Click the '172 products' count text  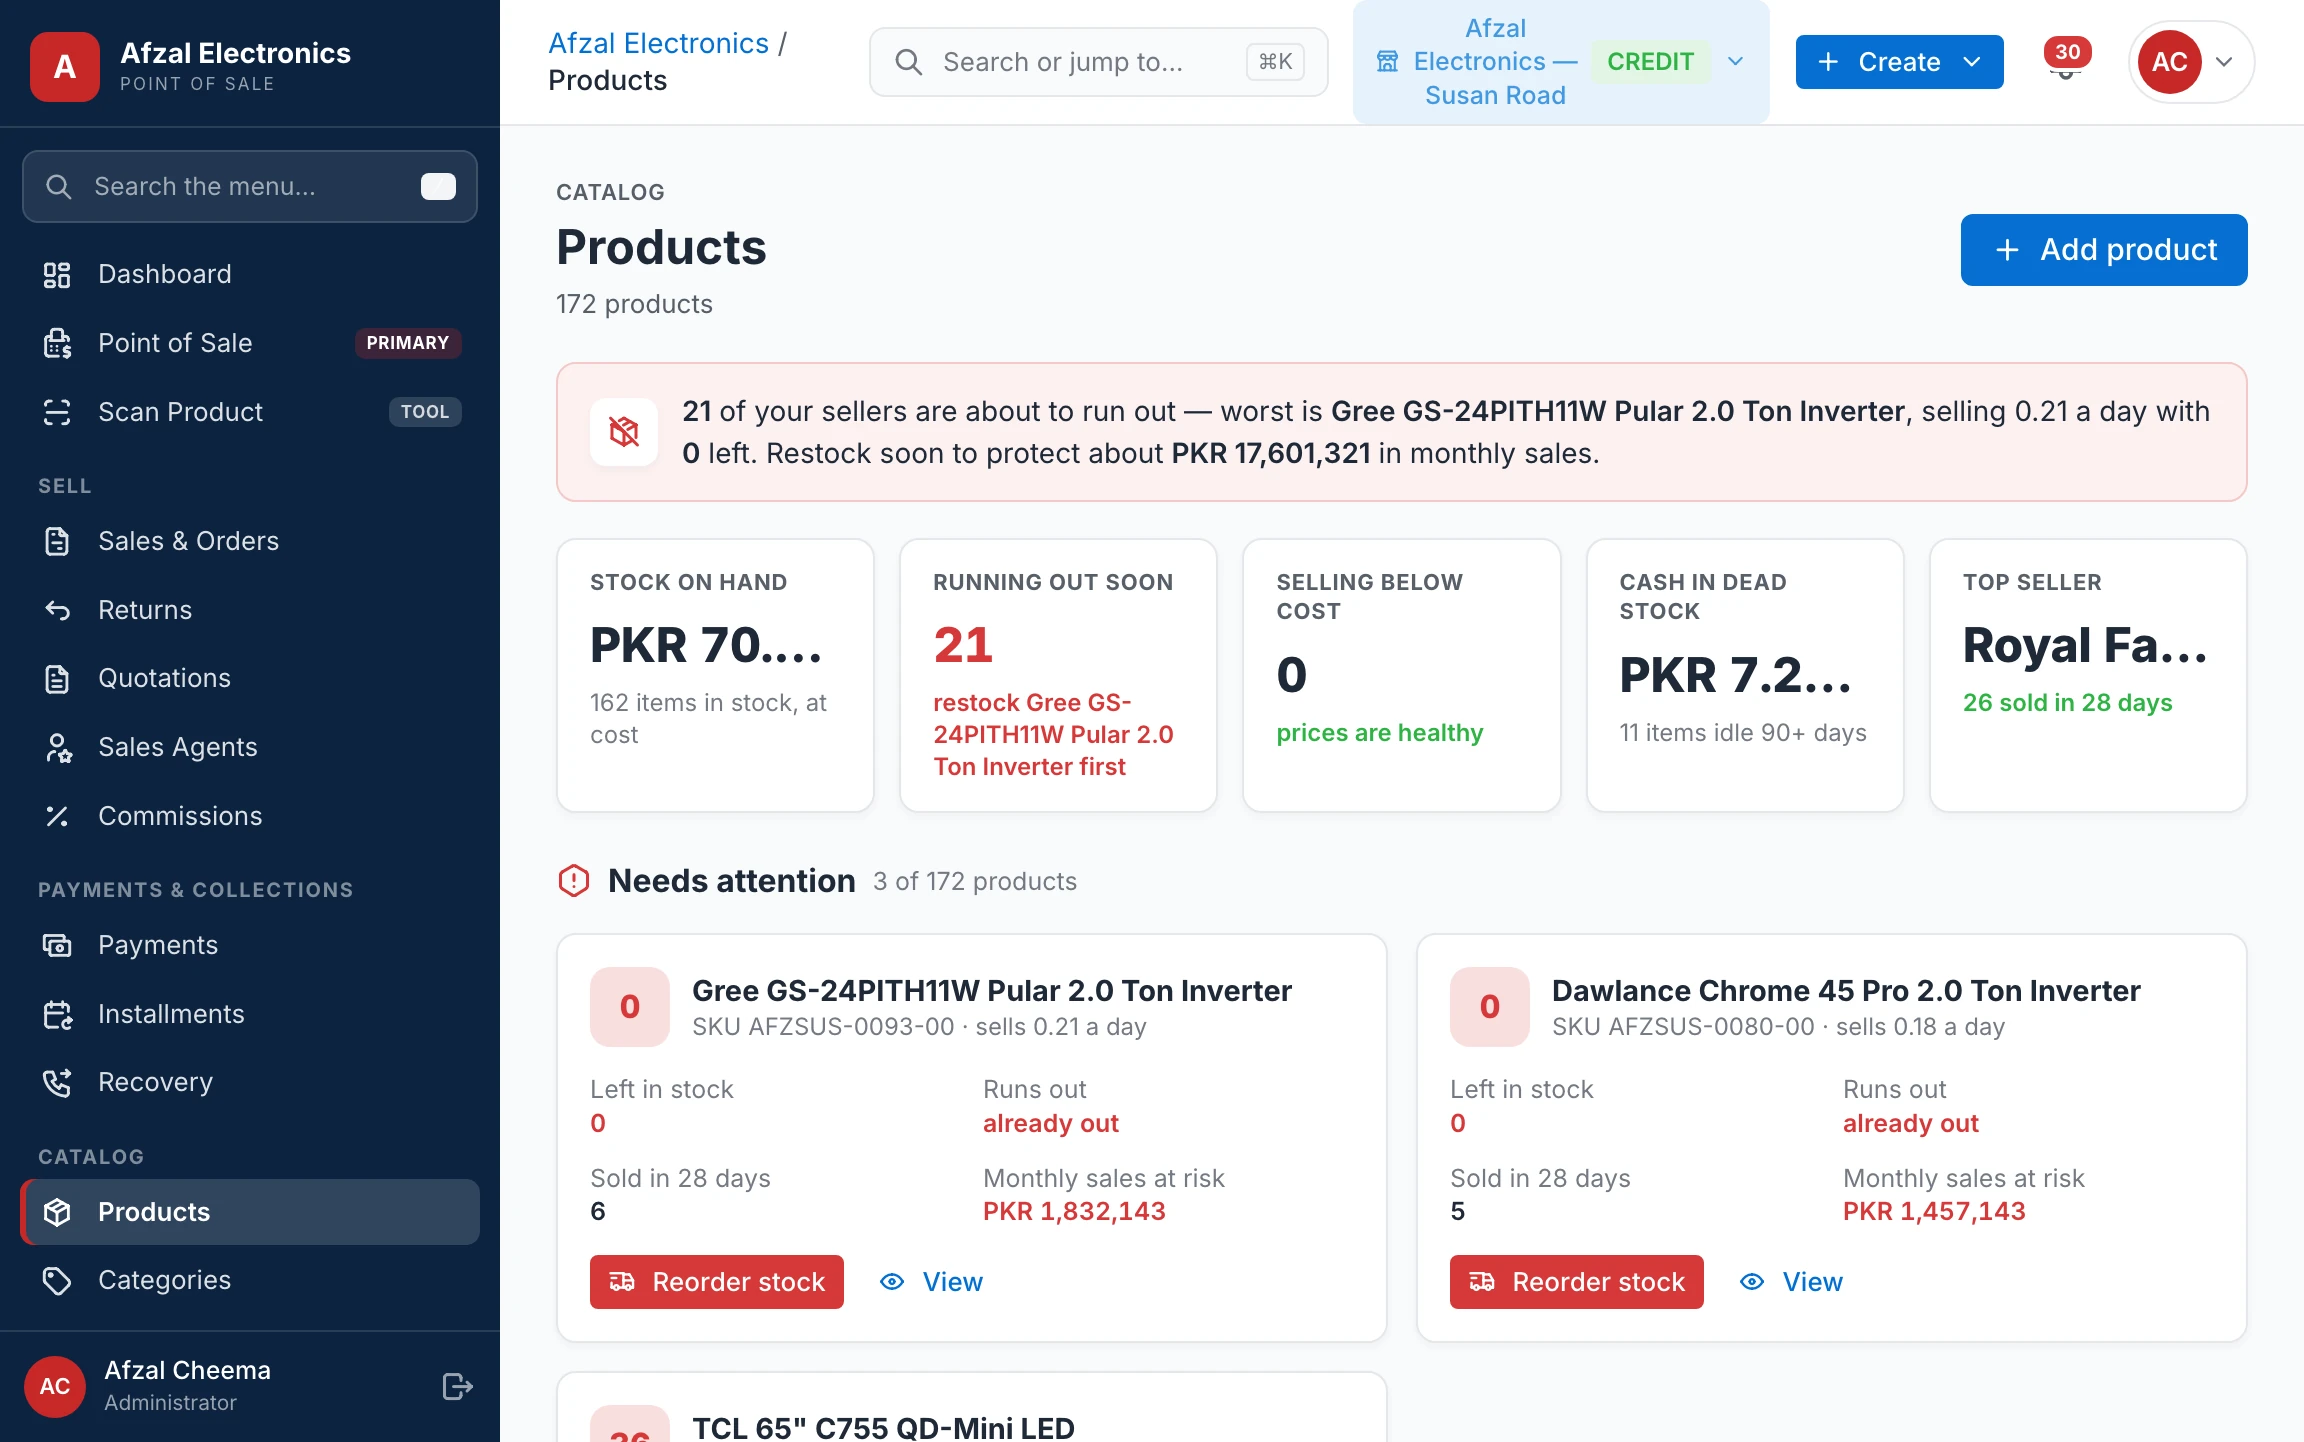pyautogui.click(x=634, y=304)
